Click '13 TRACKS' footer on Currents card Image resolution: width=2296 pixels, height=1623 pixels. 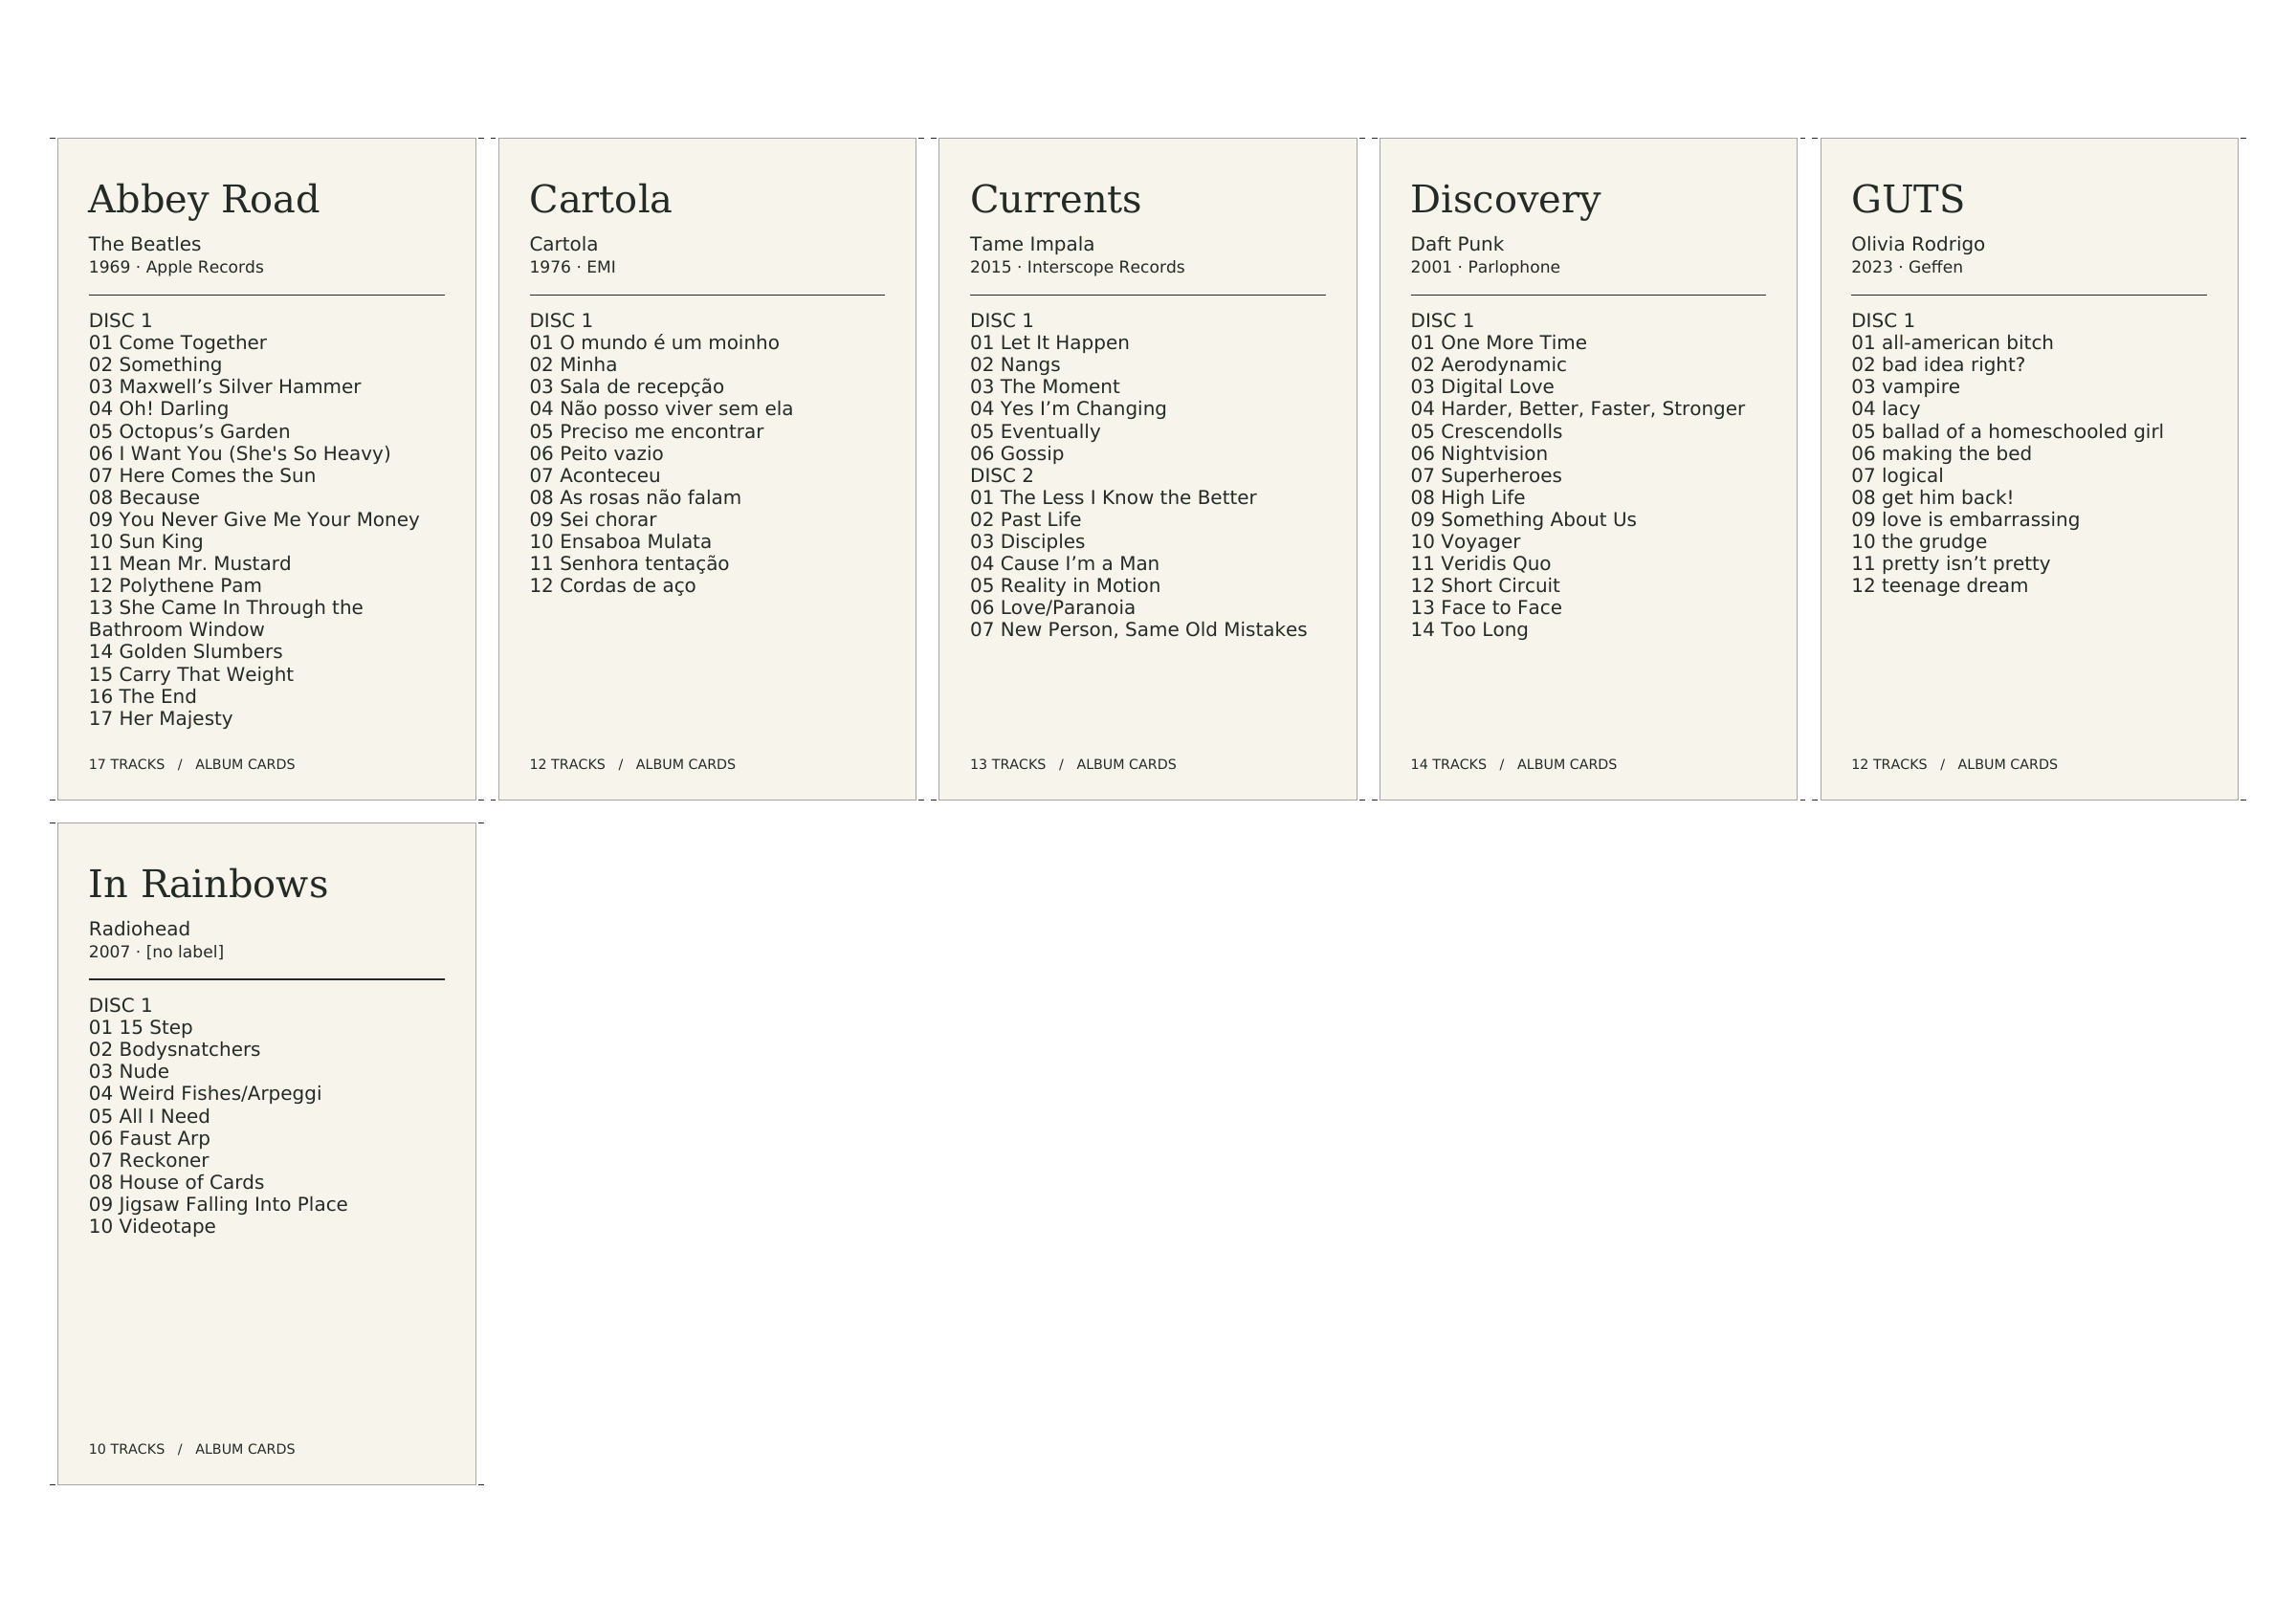click(1008, 764)
